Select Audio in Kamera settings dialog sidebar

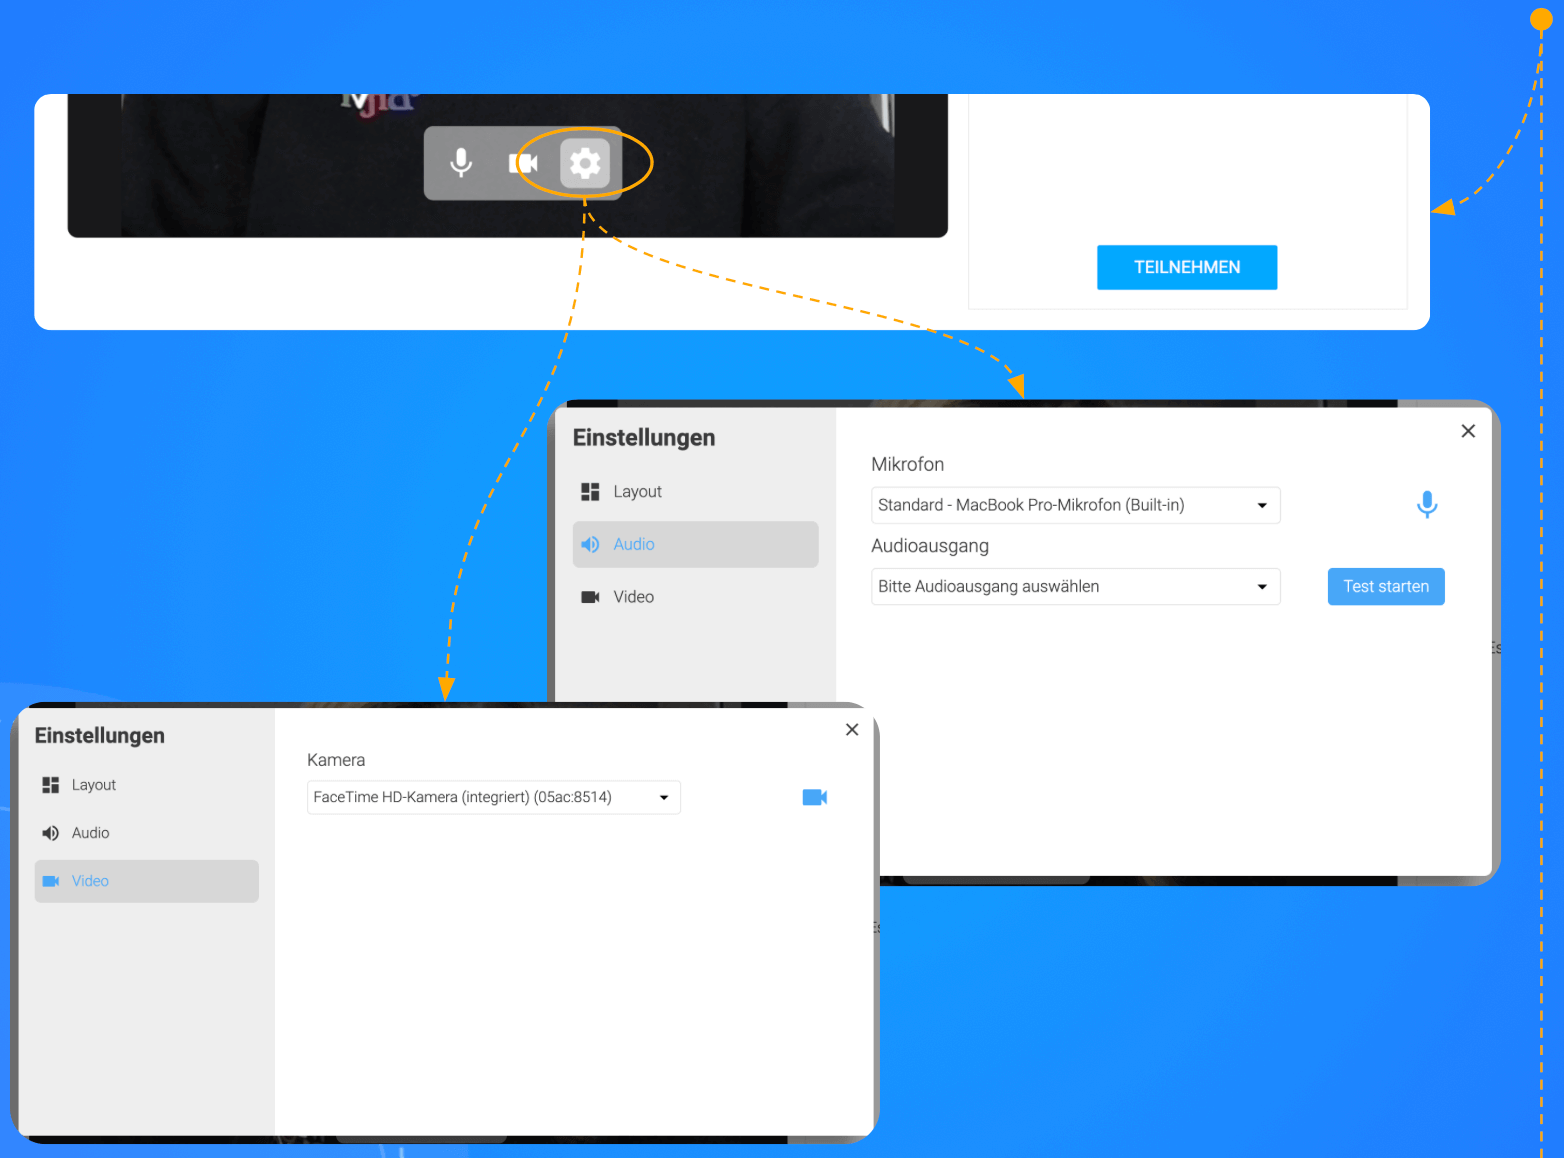(146, 833)
